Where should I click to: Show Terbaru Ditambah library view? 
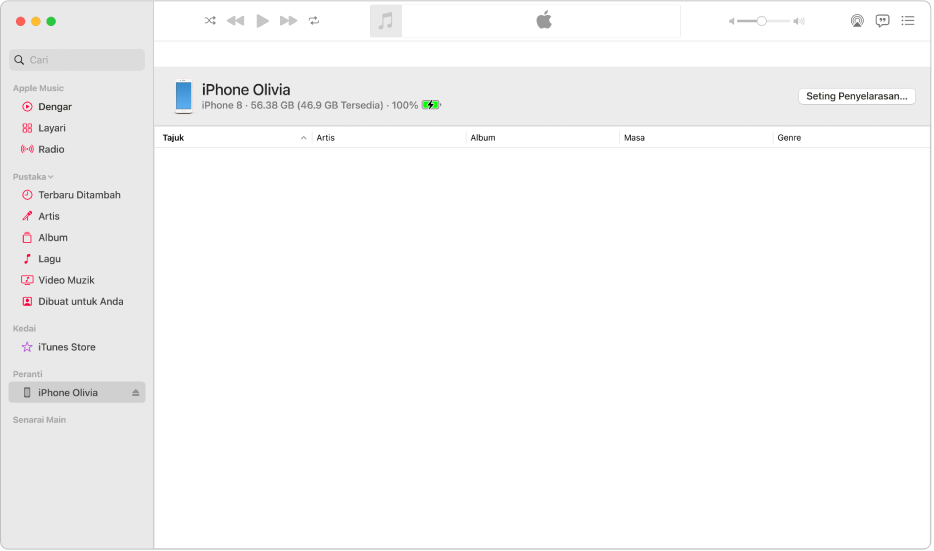click(x=77, y=195)
